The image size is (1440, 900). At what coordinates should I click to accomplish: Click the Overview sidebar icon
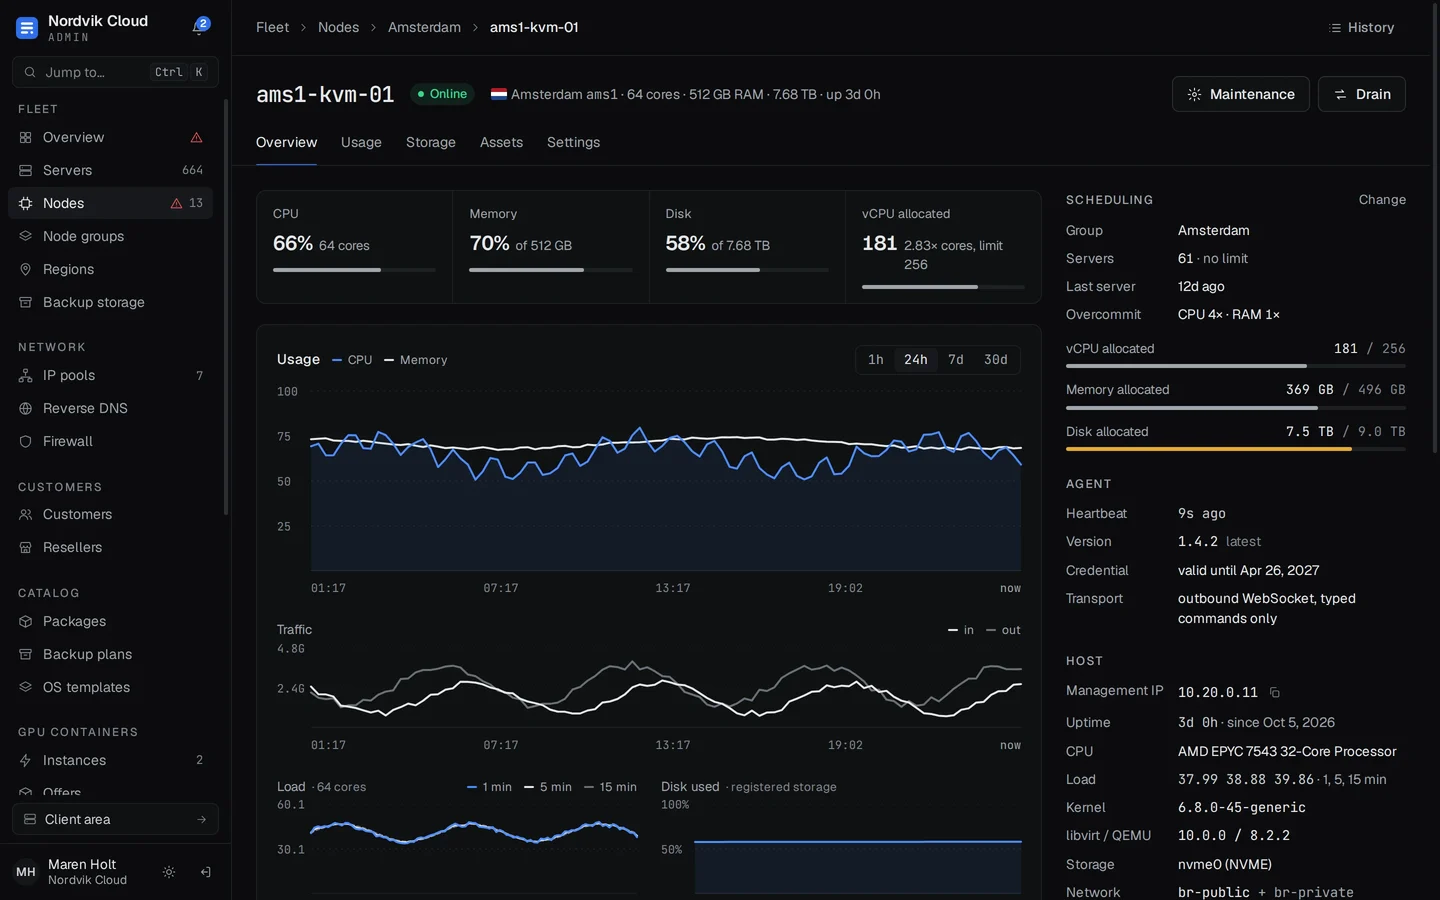coord(26,137)
